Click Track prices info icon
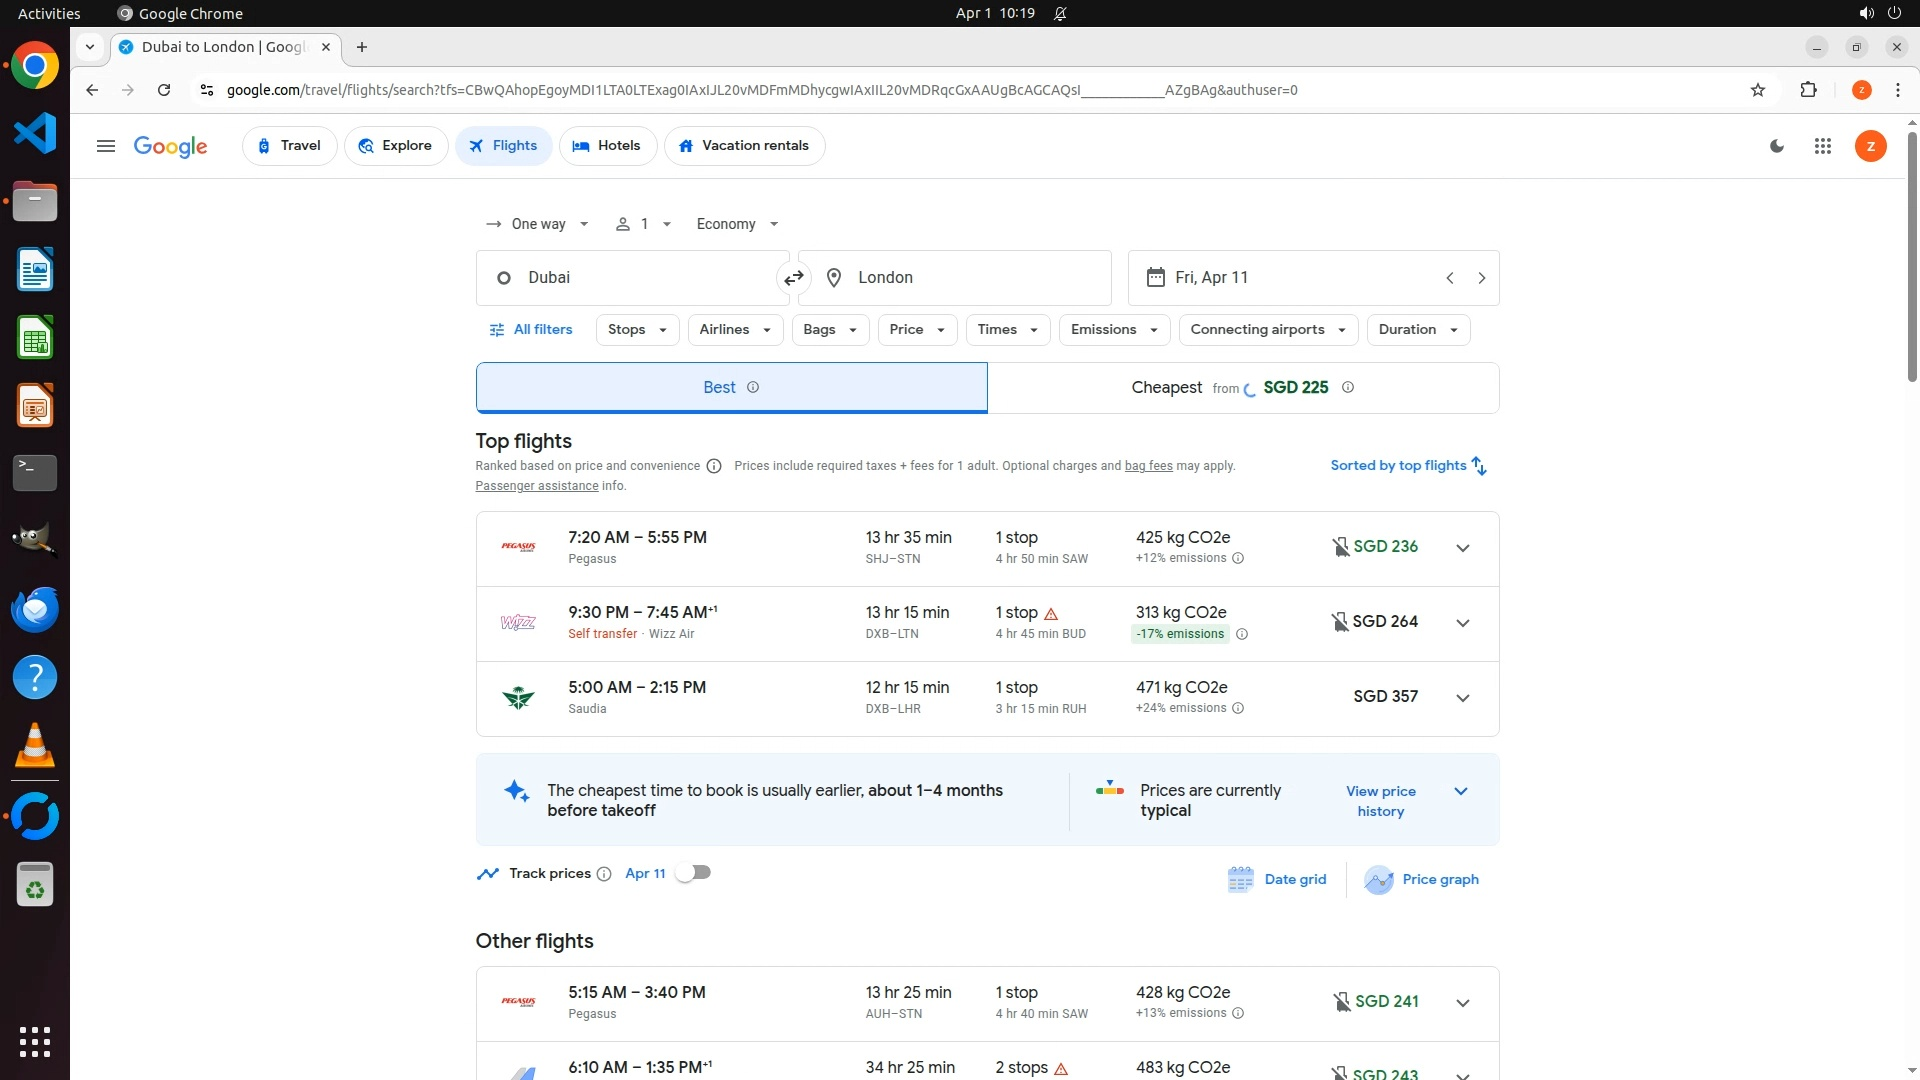The width and height of the screenshot is (1920, 1080). point(604,874)
